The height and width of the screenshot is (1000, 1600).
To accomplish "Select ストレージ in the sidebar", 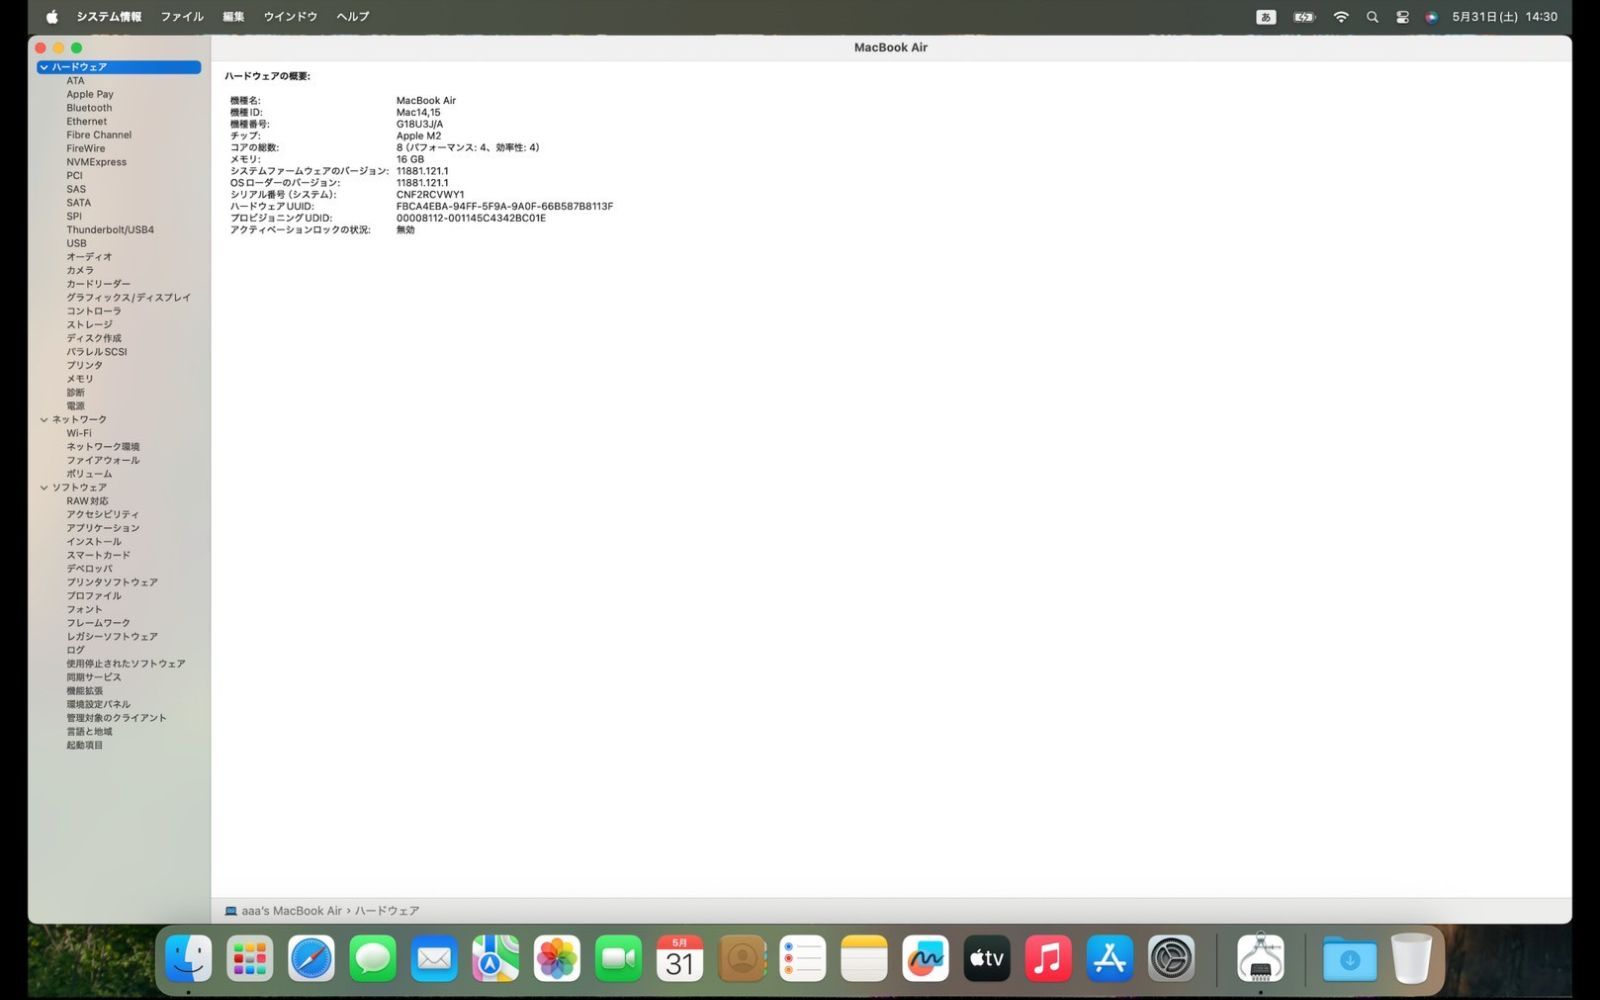I will pyautogui.click(x=89, y=325).
